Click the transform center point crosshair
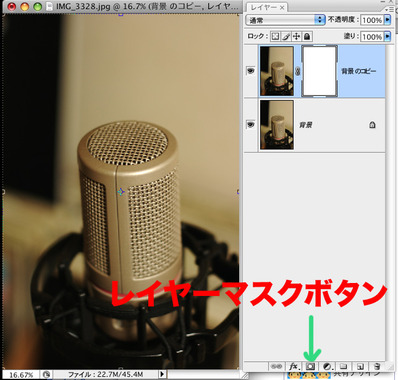 click(x=121, y=191)
